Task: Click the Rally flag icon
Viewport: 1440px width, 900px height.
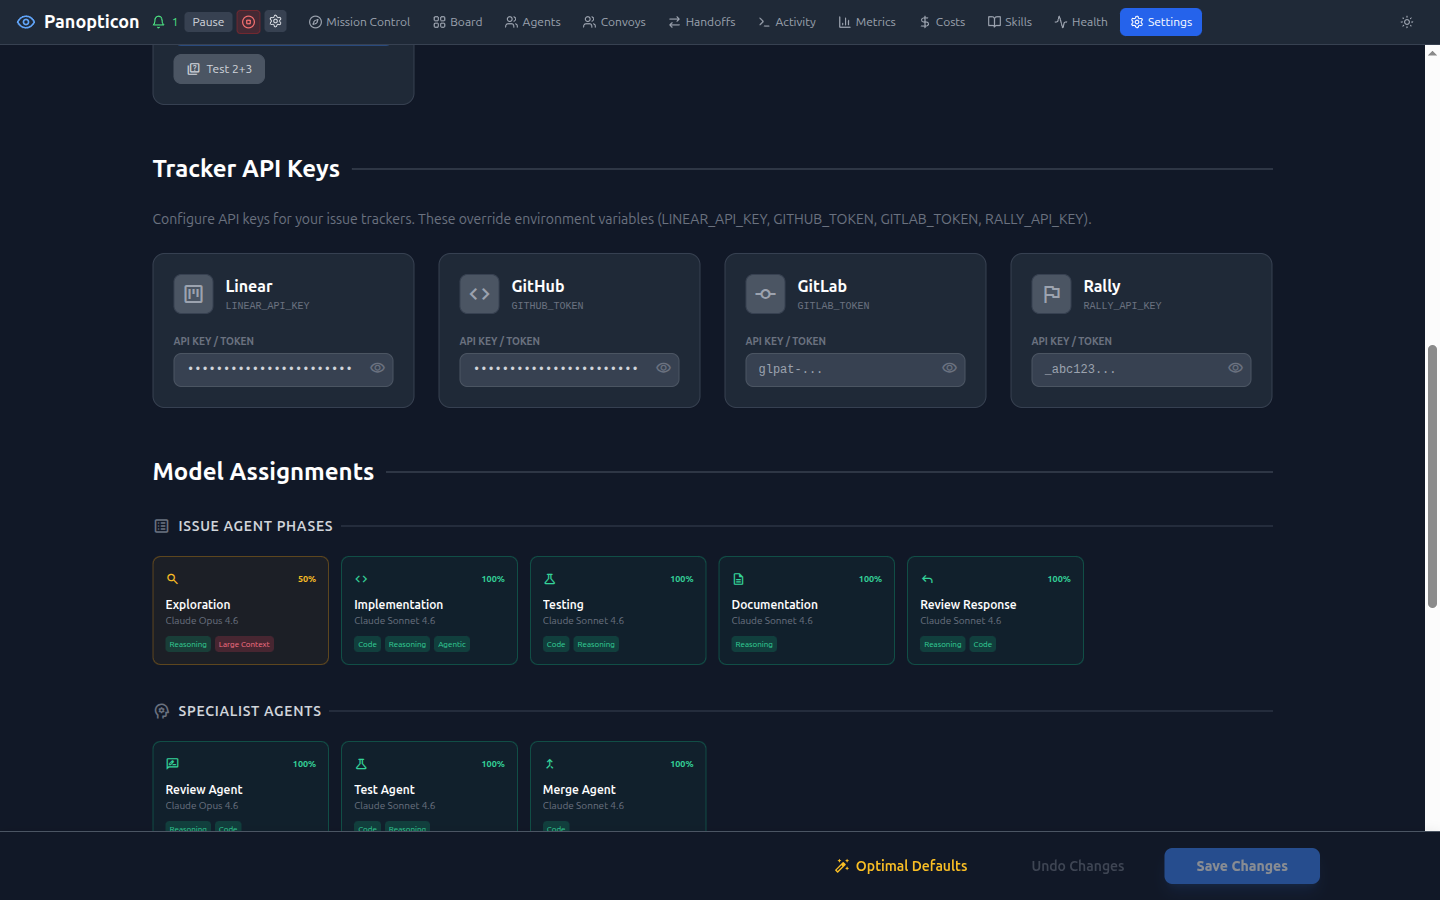Action: 1051,294
